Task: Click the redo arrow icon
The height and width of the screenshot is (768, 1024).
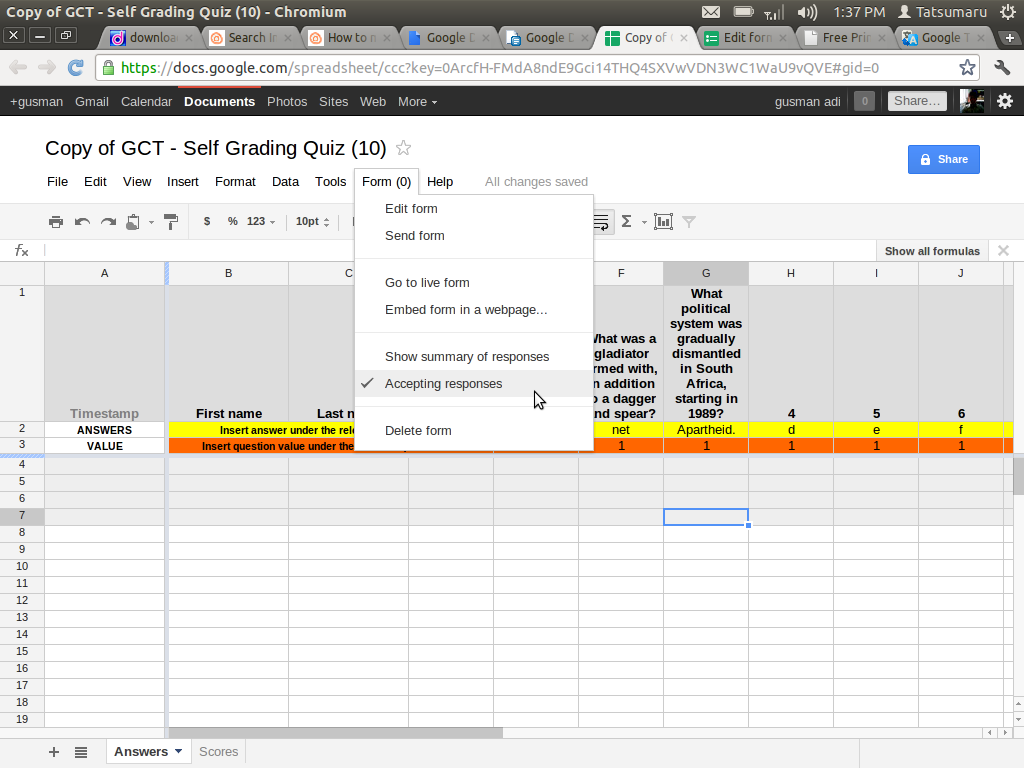Action: click(108, 222)
